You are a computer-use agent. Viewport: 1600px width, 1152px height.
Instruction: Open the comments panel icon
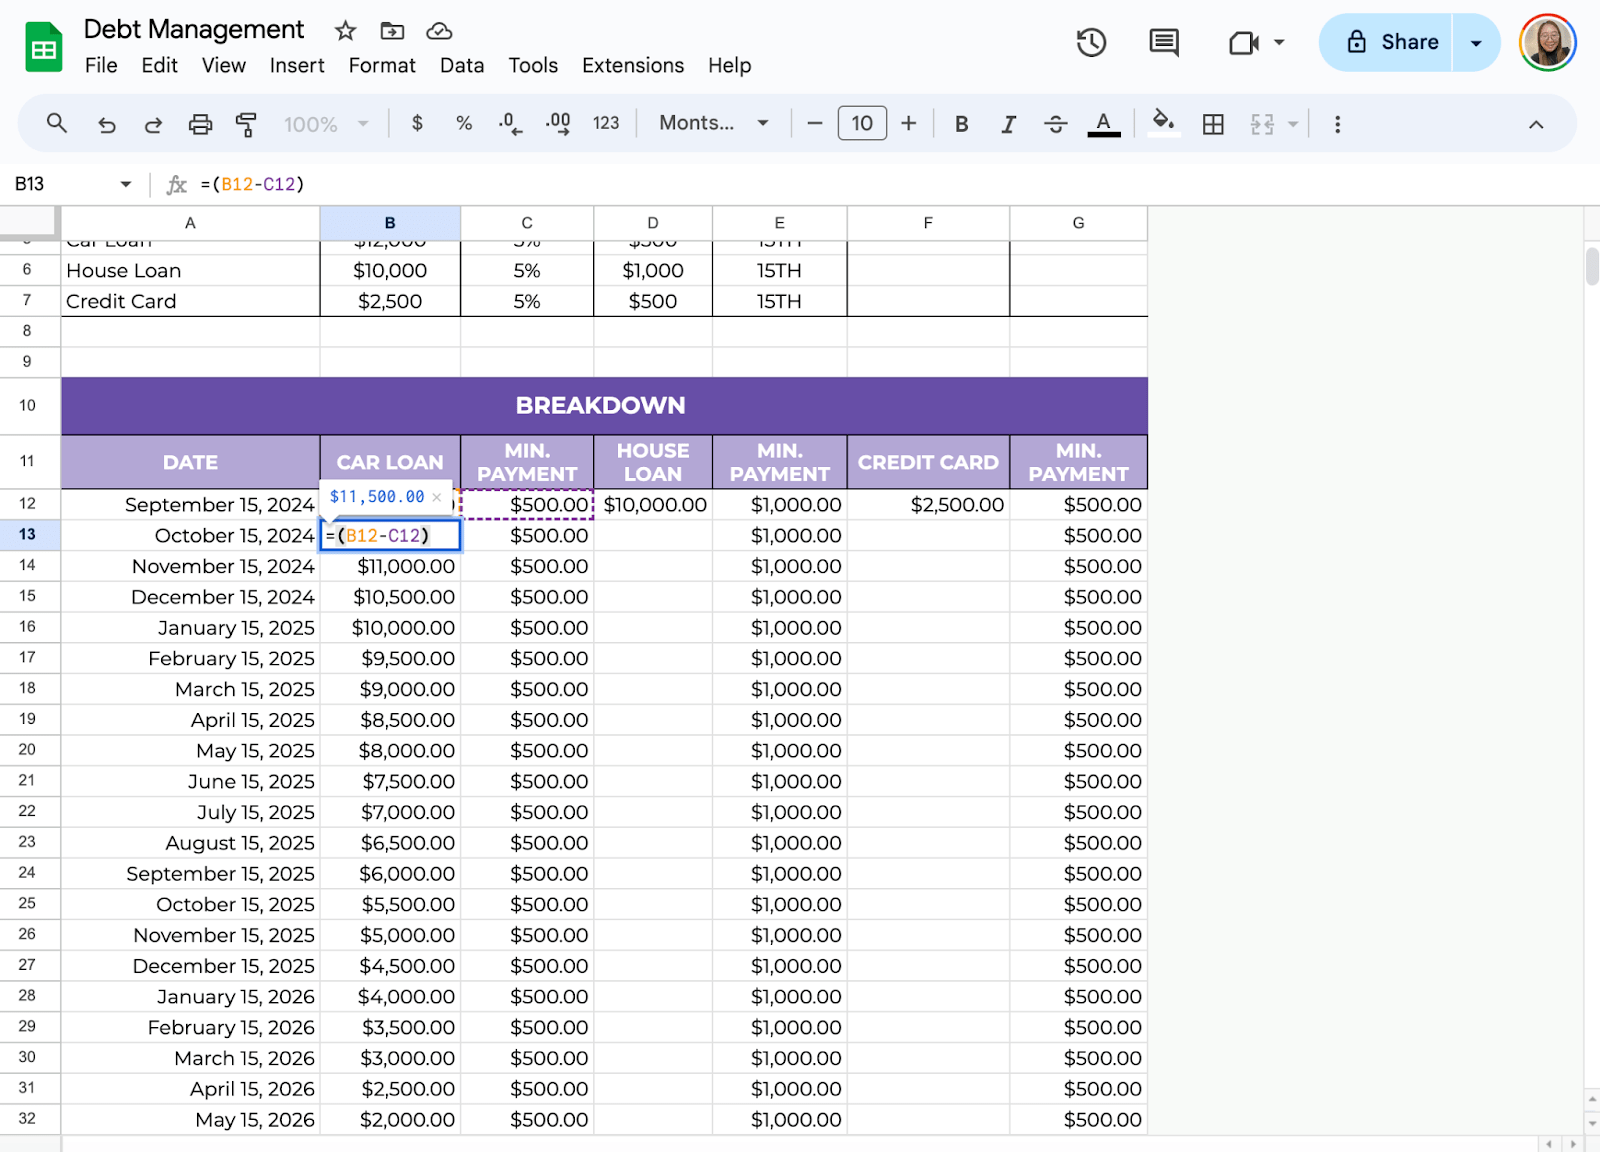pyautogui.click(x=1163, y=43)
